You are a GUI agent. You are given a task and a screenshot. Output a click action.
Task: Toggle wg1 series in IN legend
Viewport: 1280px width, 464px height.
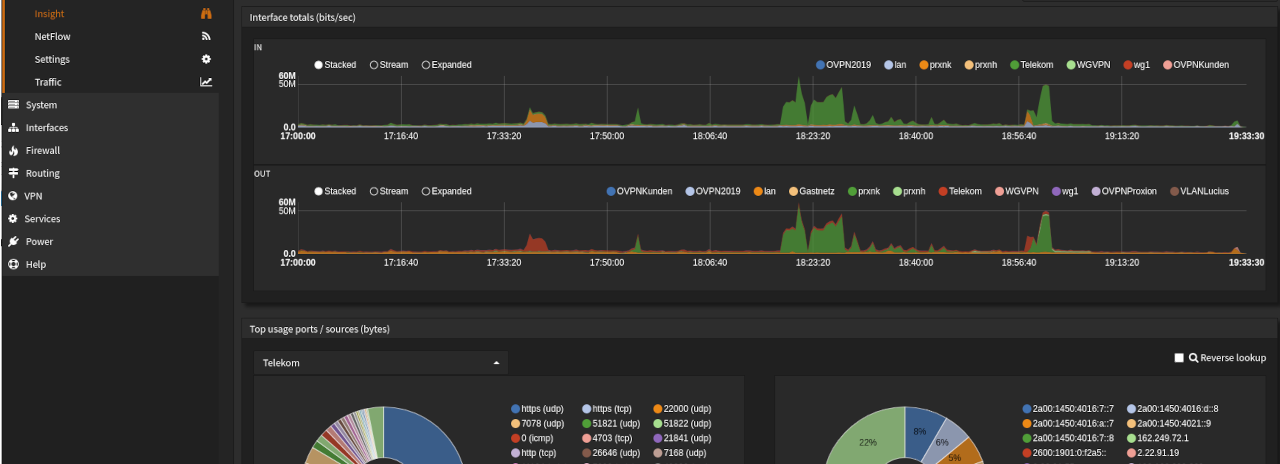[1136, 65]
